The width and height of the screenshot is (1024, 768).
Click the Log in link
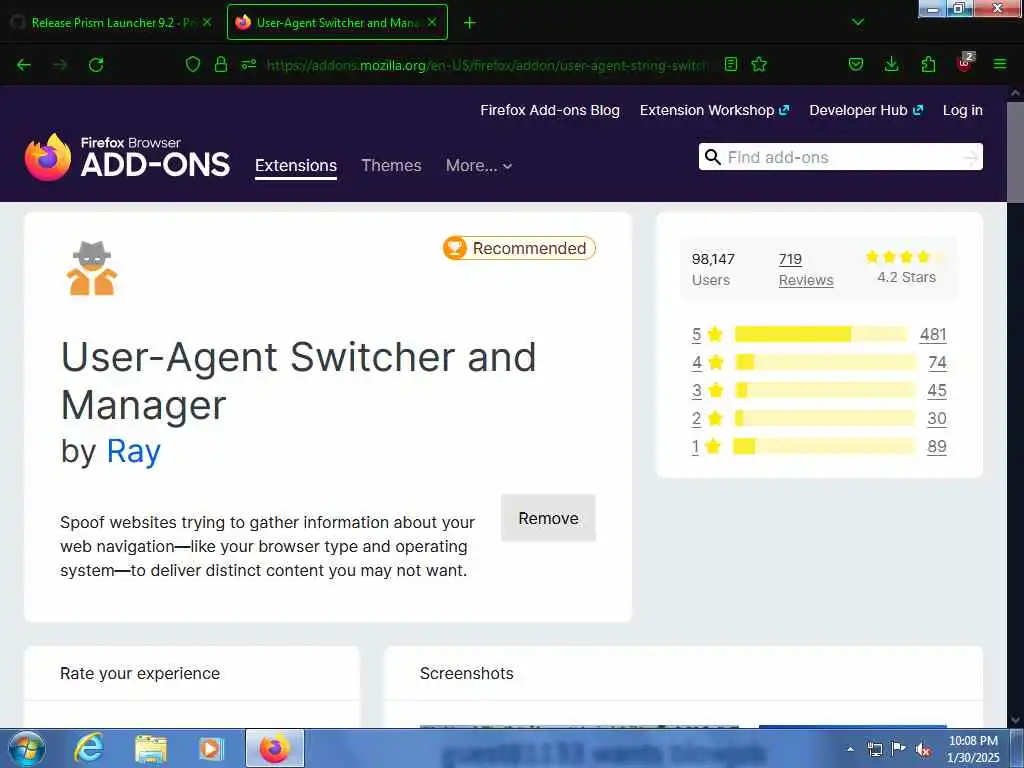pos(963,110)
